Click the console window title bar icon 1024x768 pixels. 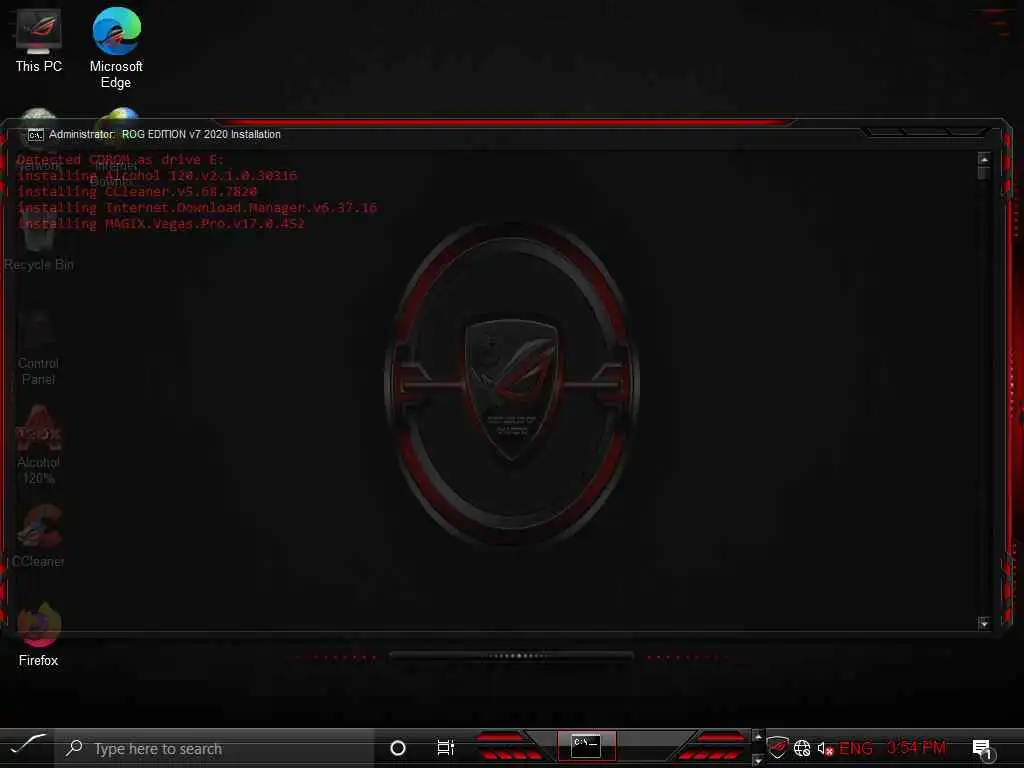(35, 135)
